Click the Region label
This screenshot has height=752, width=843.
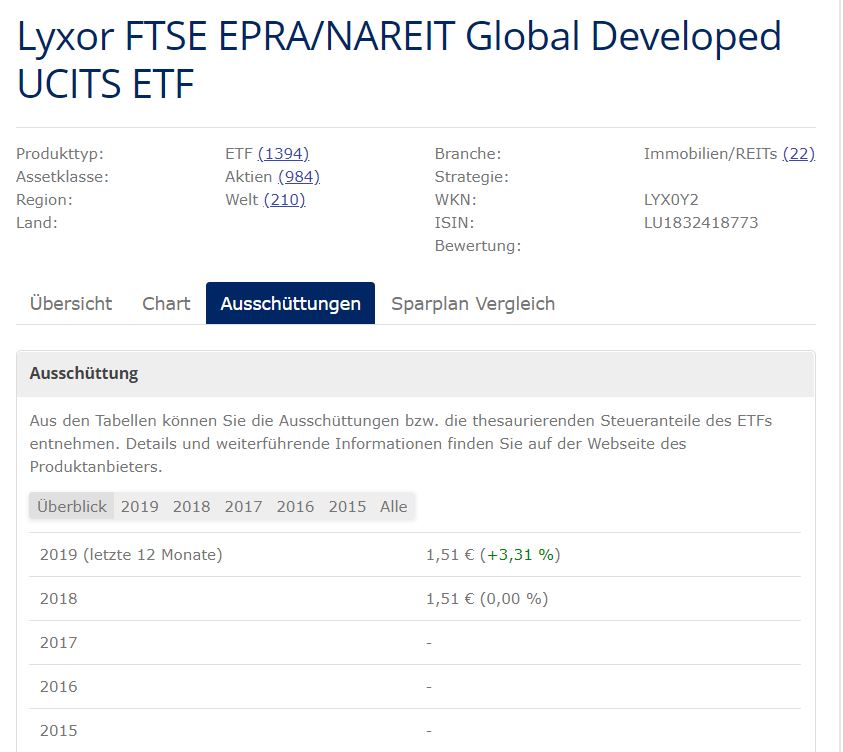coord(45,200)
